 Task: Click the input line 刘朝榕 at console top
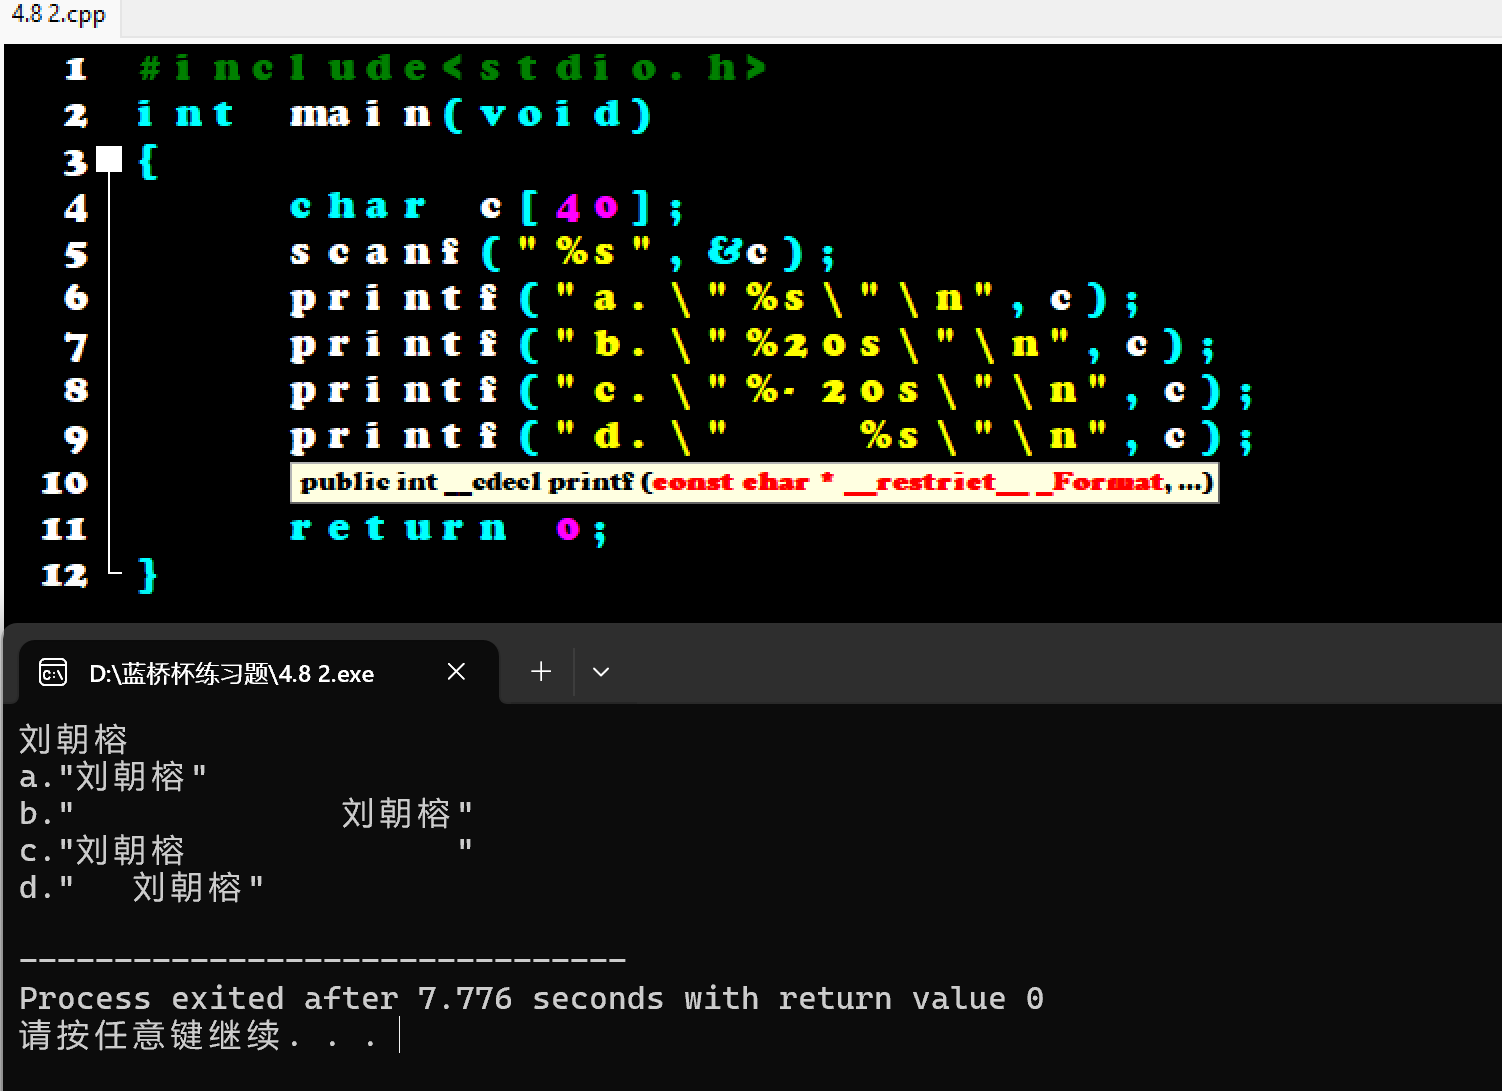tap(74, 739)
